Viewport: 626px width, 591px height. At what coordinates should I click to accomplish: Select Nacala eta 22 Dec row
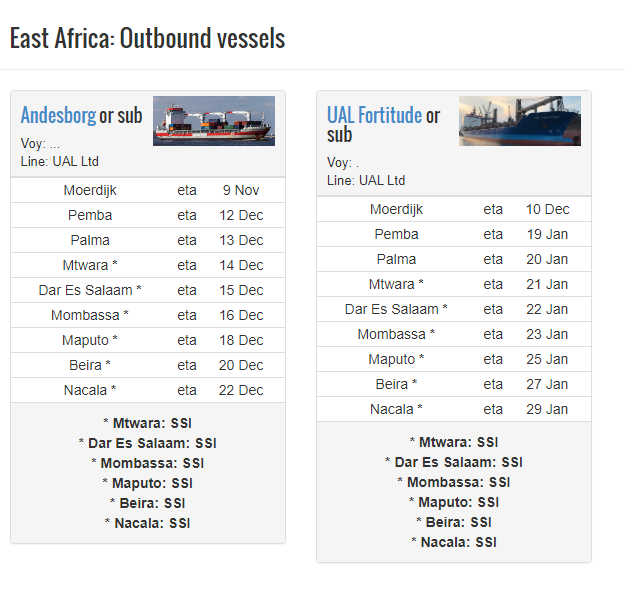pos(148,390)
